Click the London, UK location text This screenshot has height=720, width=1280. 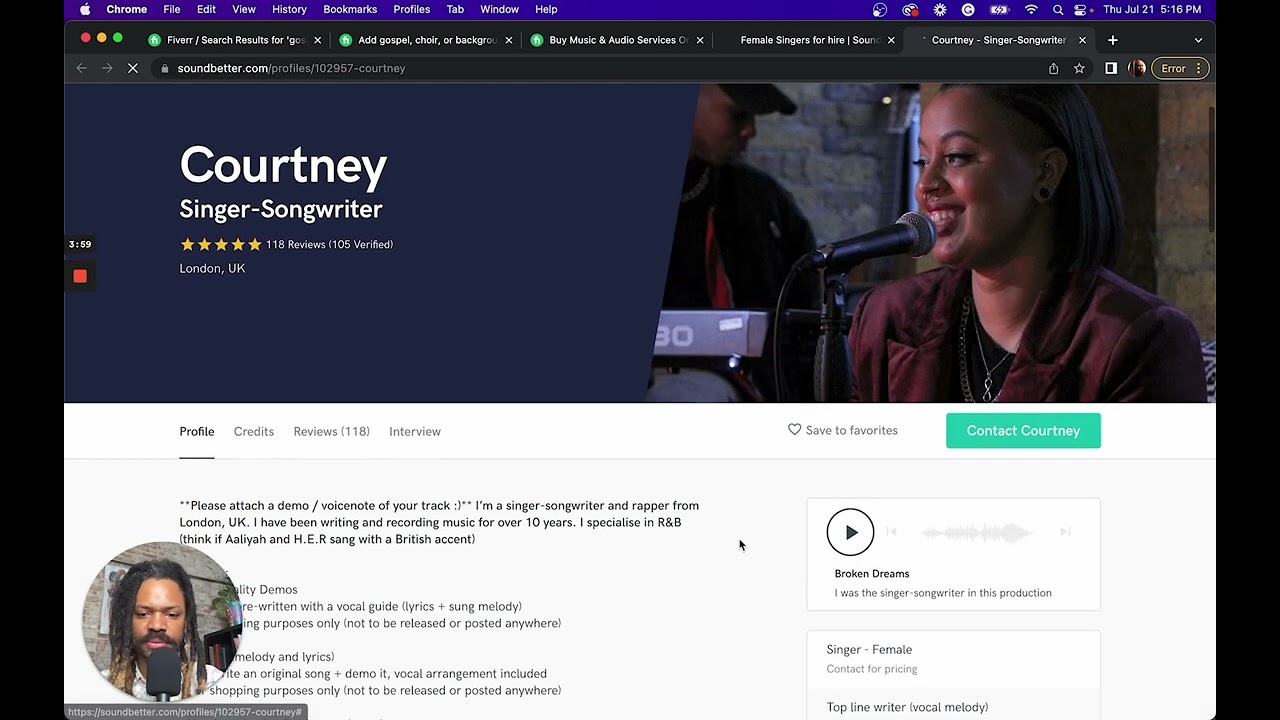[212, 268]
